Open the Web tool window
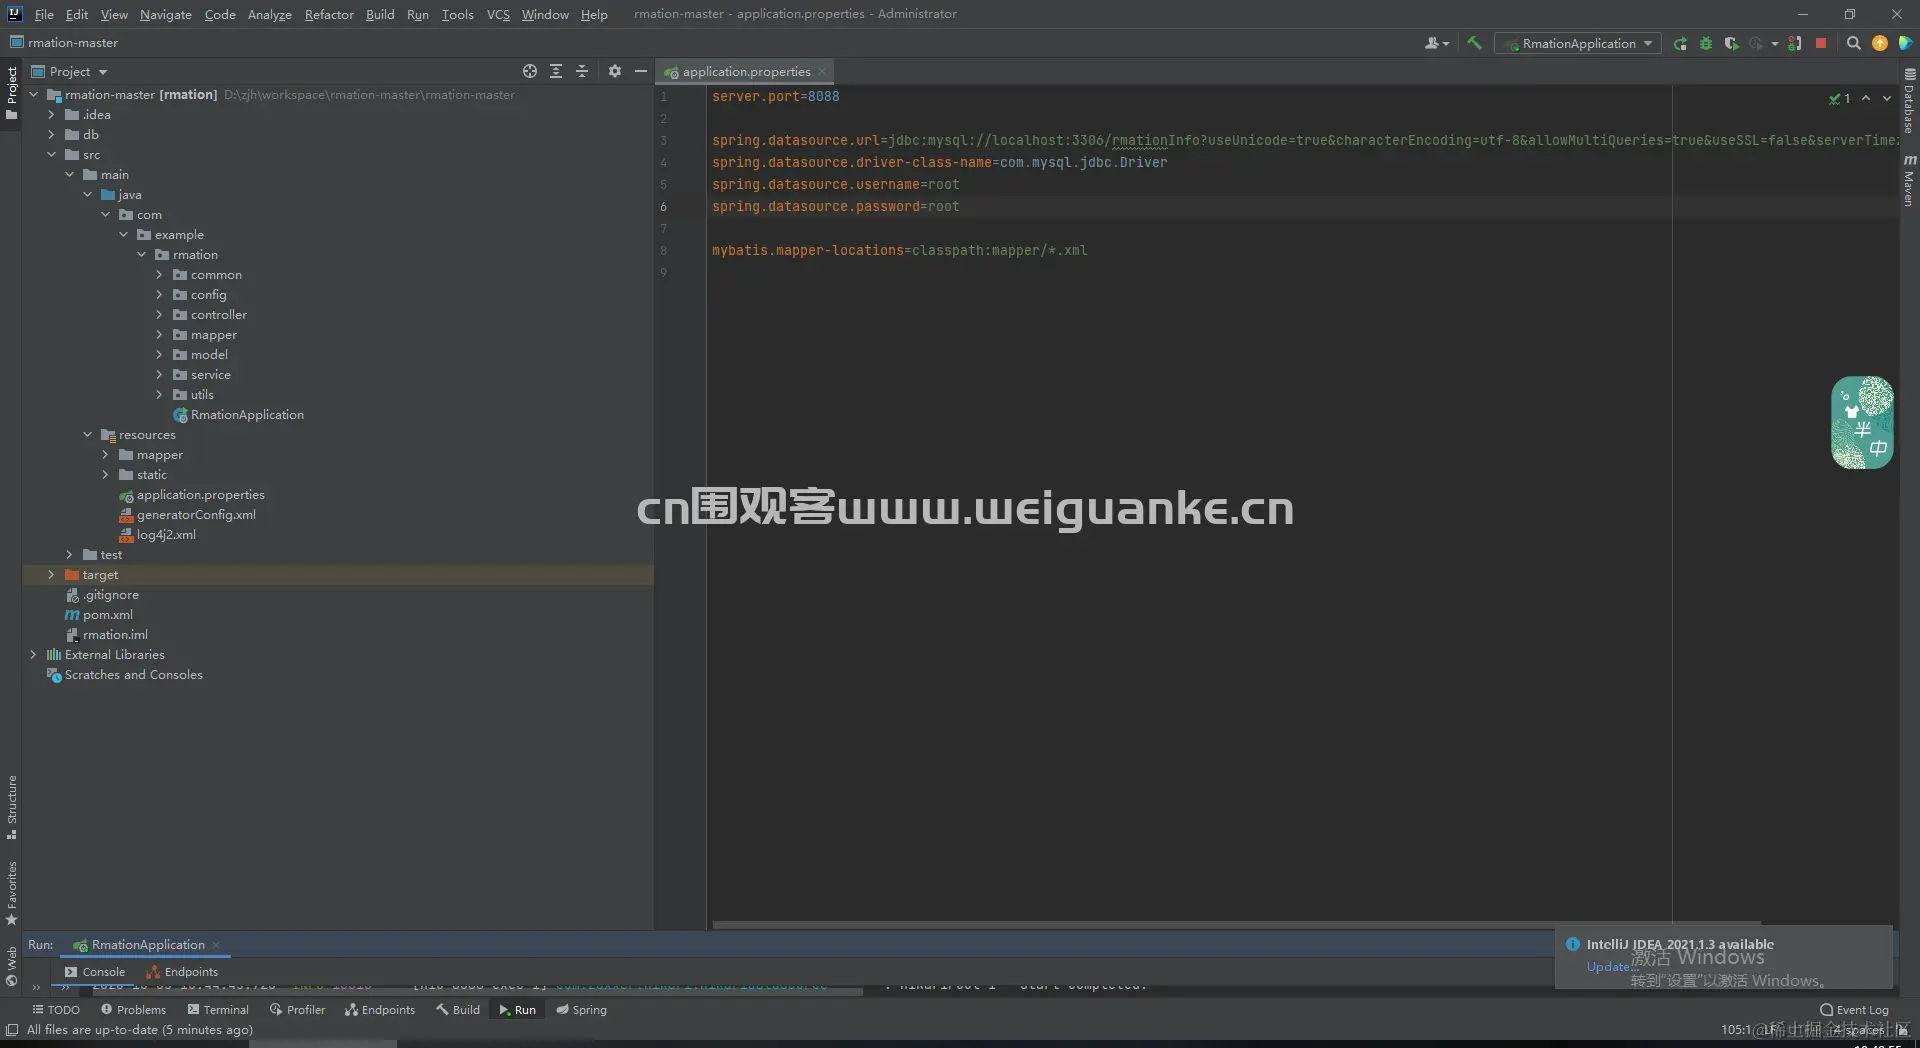1920x1048 pixels. [x=12, y=966]
